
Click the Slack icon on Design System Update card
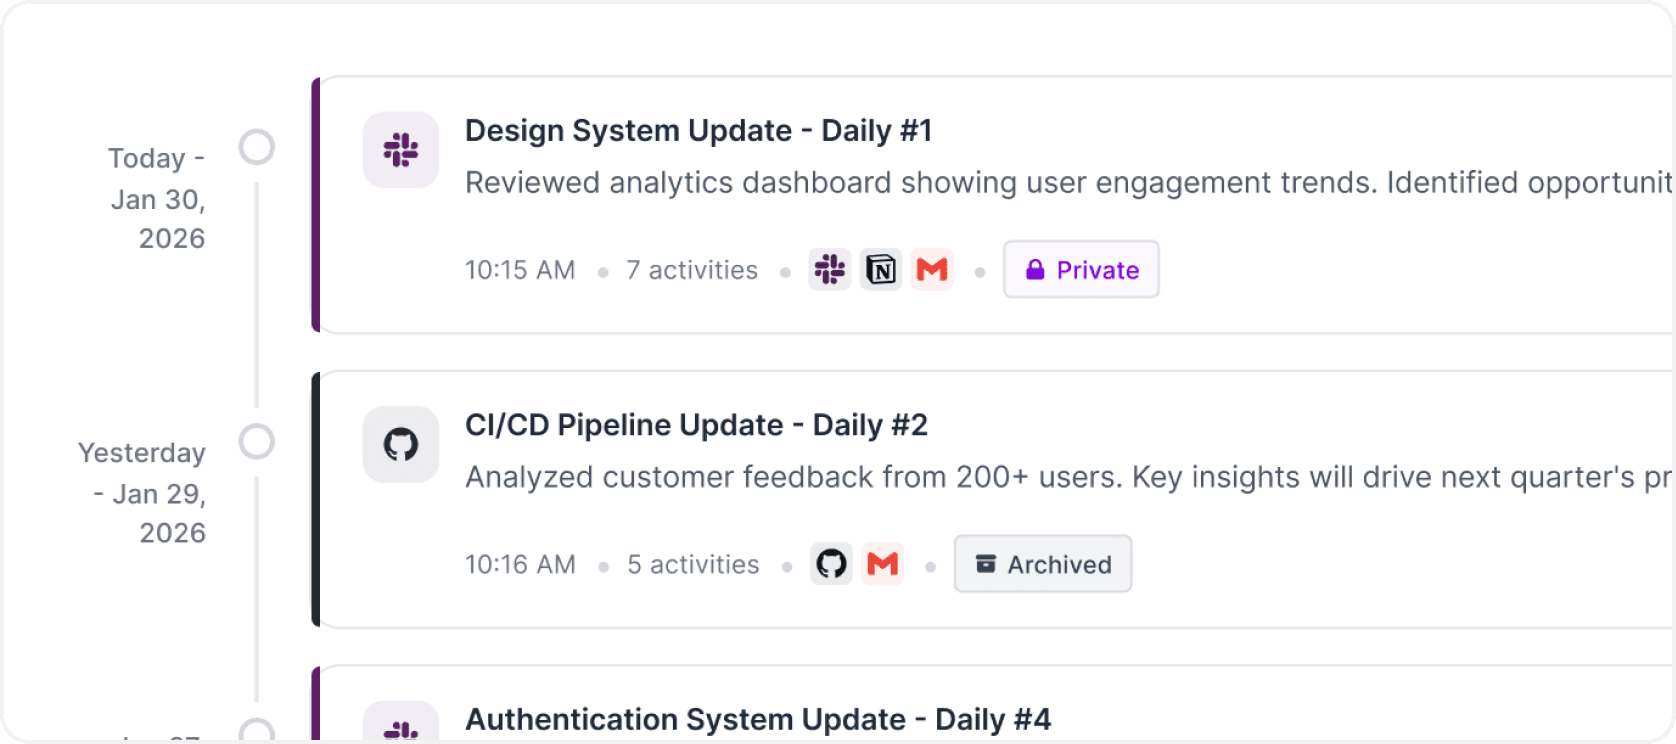click(401, 150)
